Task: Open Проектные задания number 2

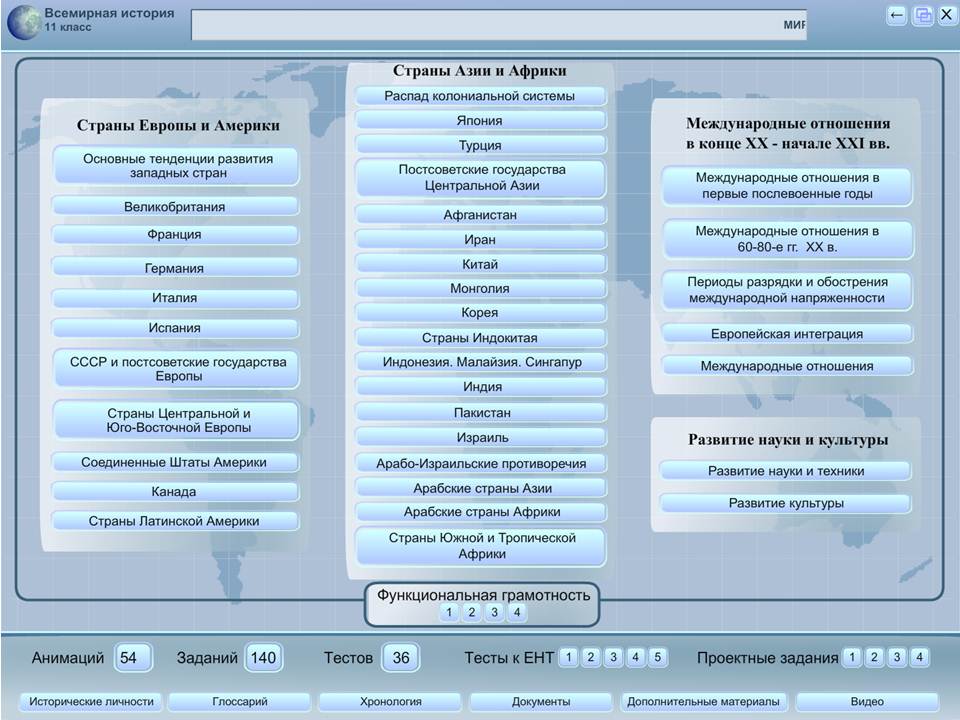Action: tap(874, 657)
